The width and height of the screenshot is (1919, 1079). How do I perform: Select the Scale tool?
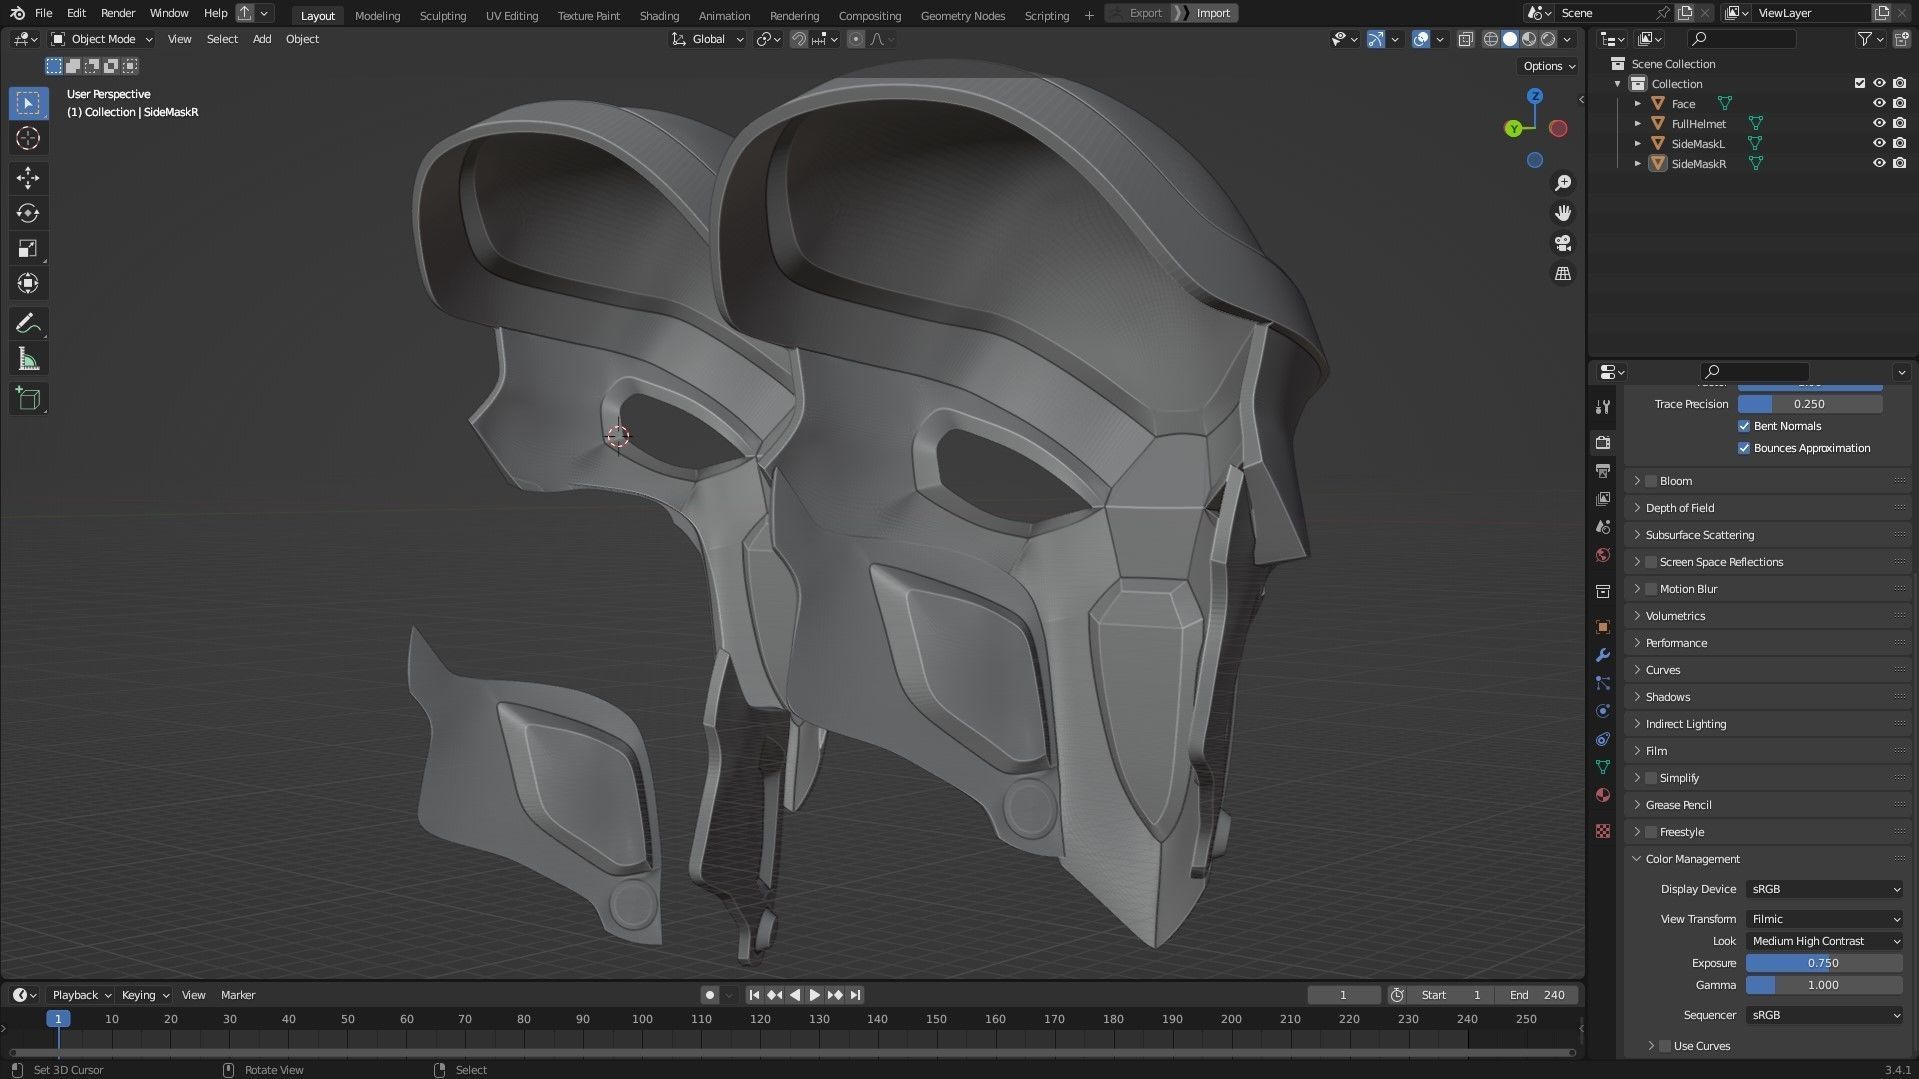[28, 248]
